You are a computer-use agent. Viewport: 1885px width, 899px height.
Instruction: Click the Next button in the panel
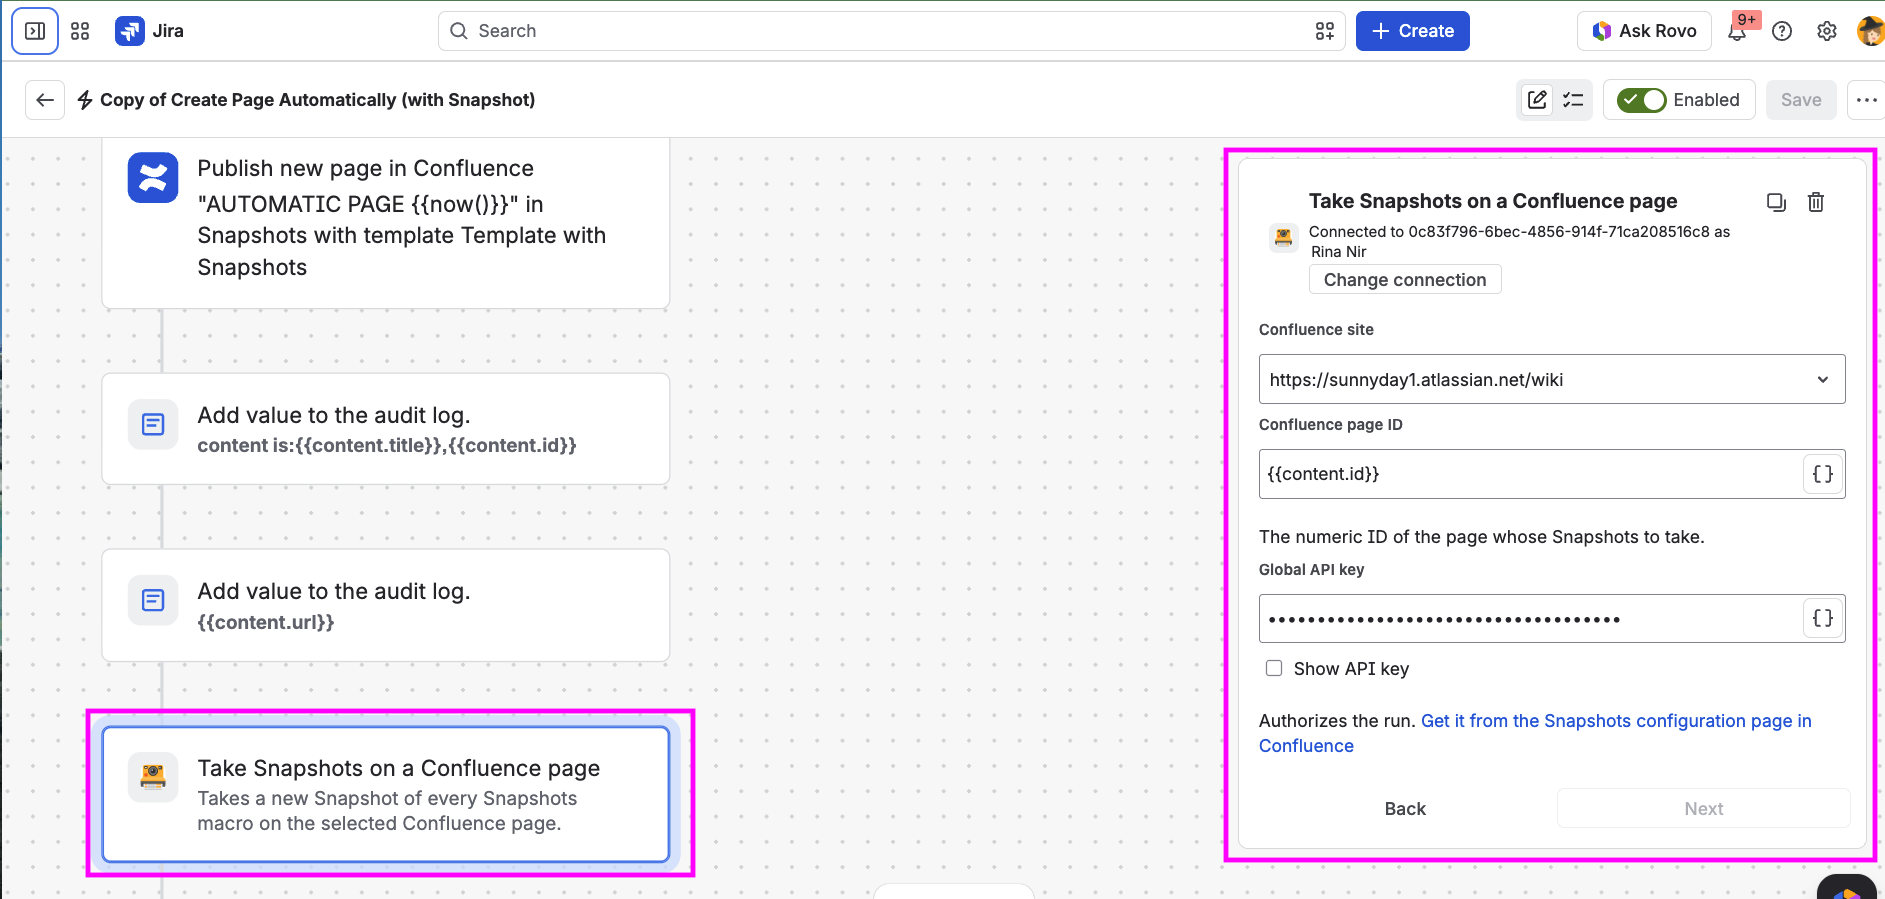pyautogui.click(x=1704, y=809)
